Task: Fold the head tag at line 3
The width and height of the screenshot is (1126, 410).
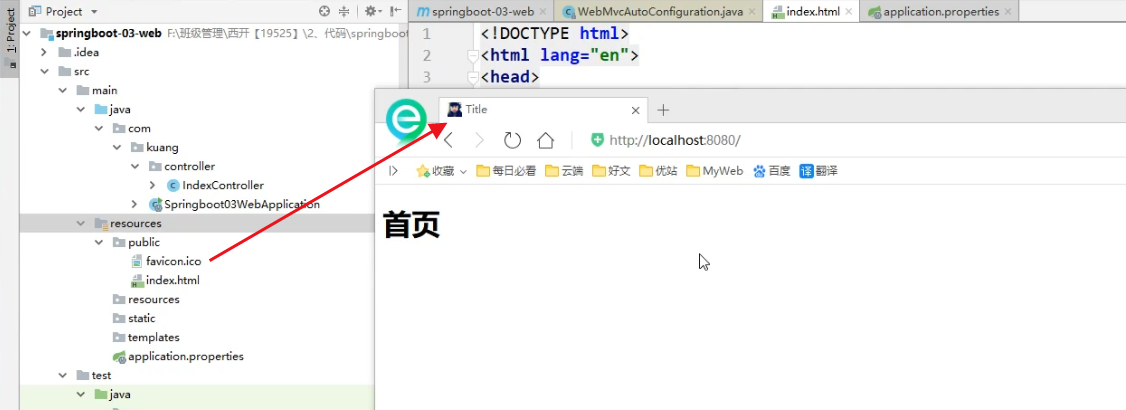Action: click(x=473, y=77)
